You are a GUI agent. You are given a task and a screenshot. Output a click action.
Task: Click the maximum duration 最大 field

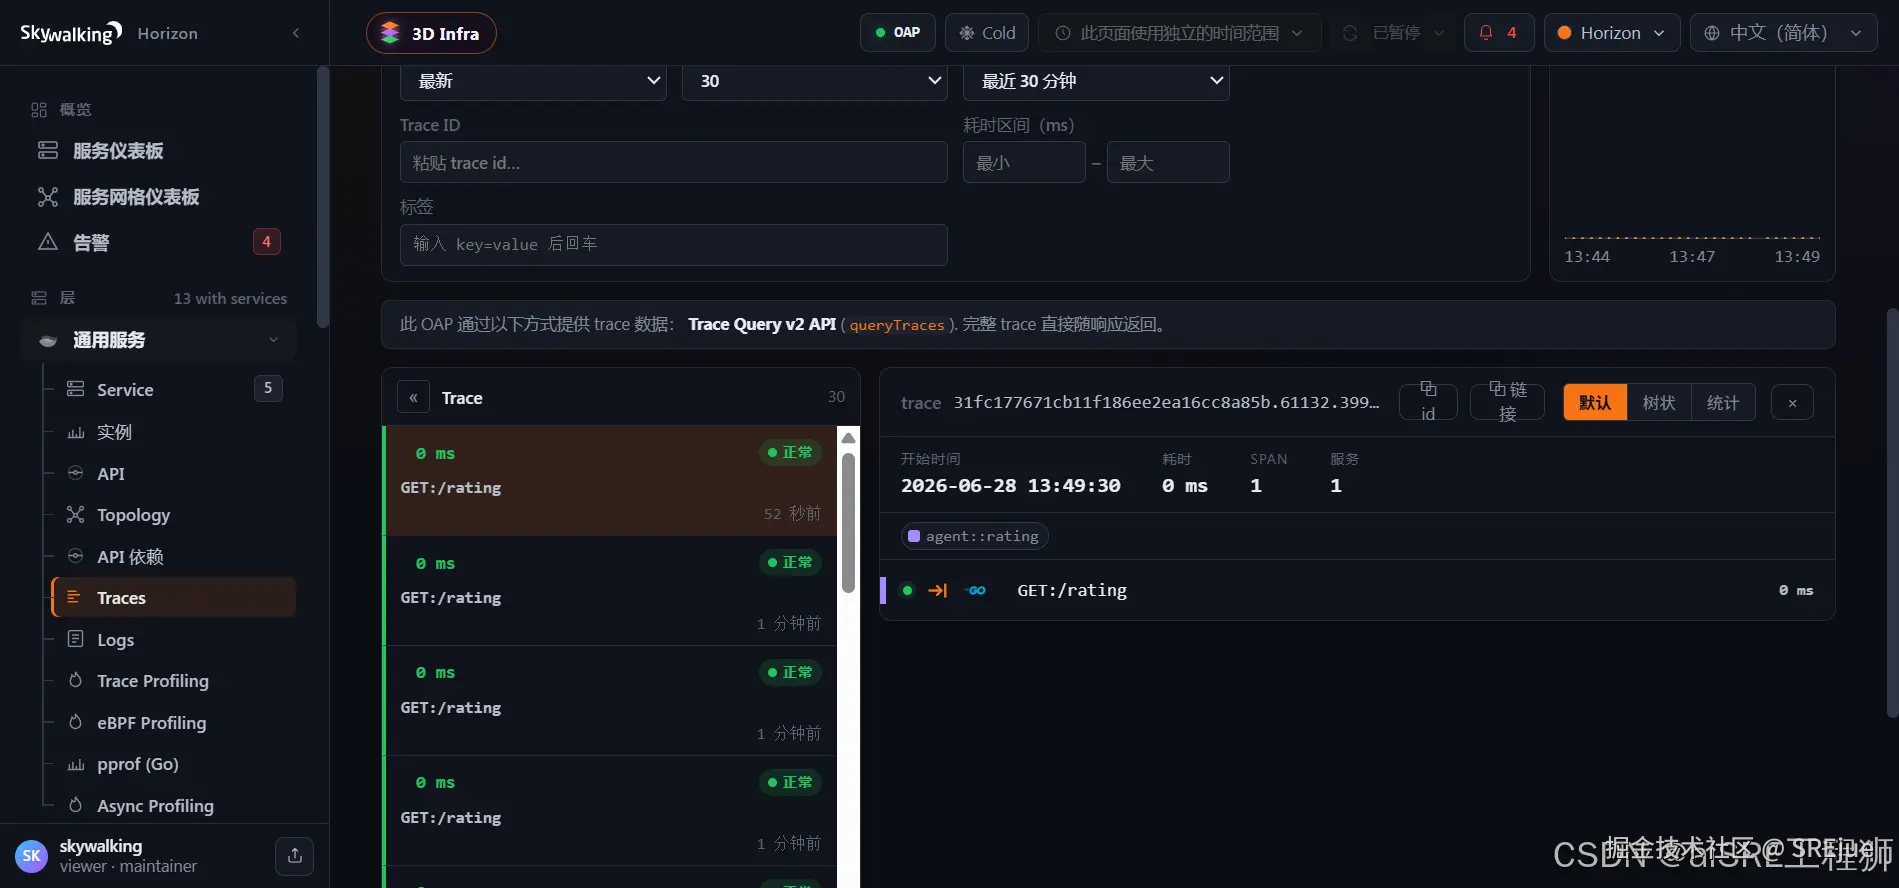[1168, 162]
